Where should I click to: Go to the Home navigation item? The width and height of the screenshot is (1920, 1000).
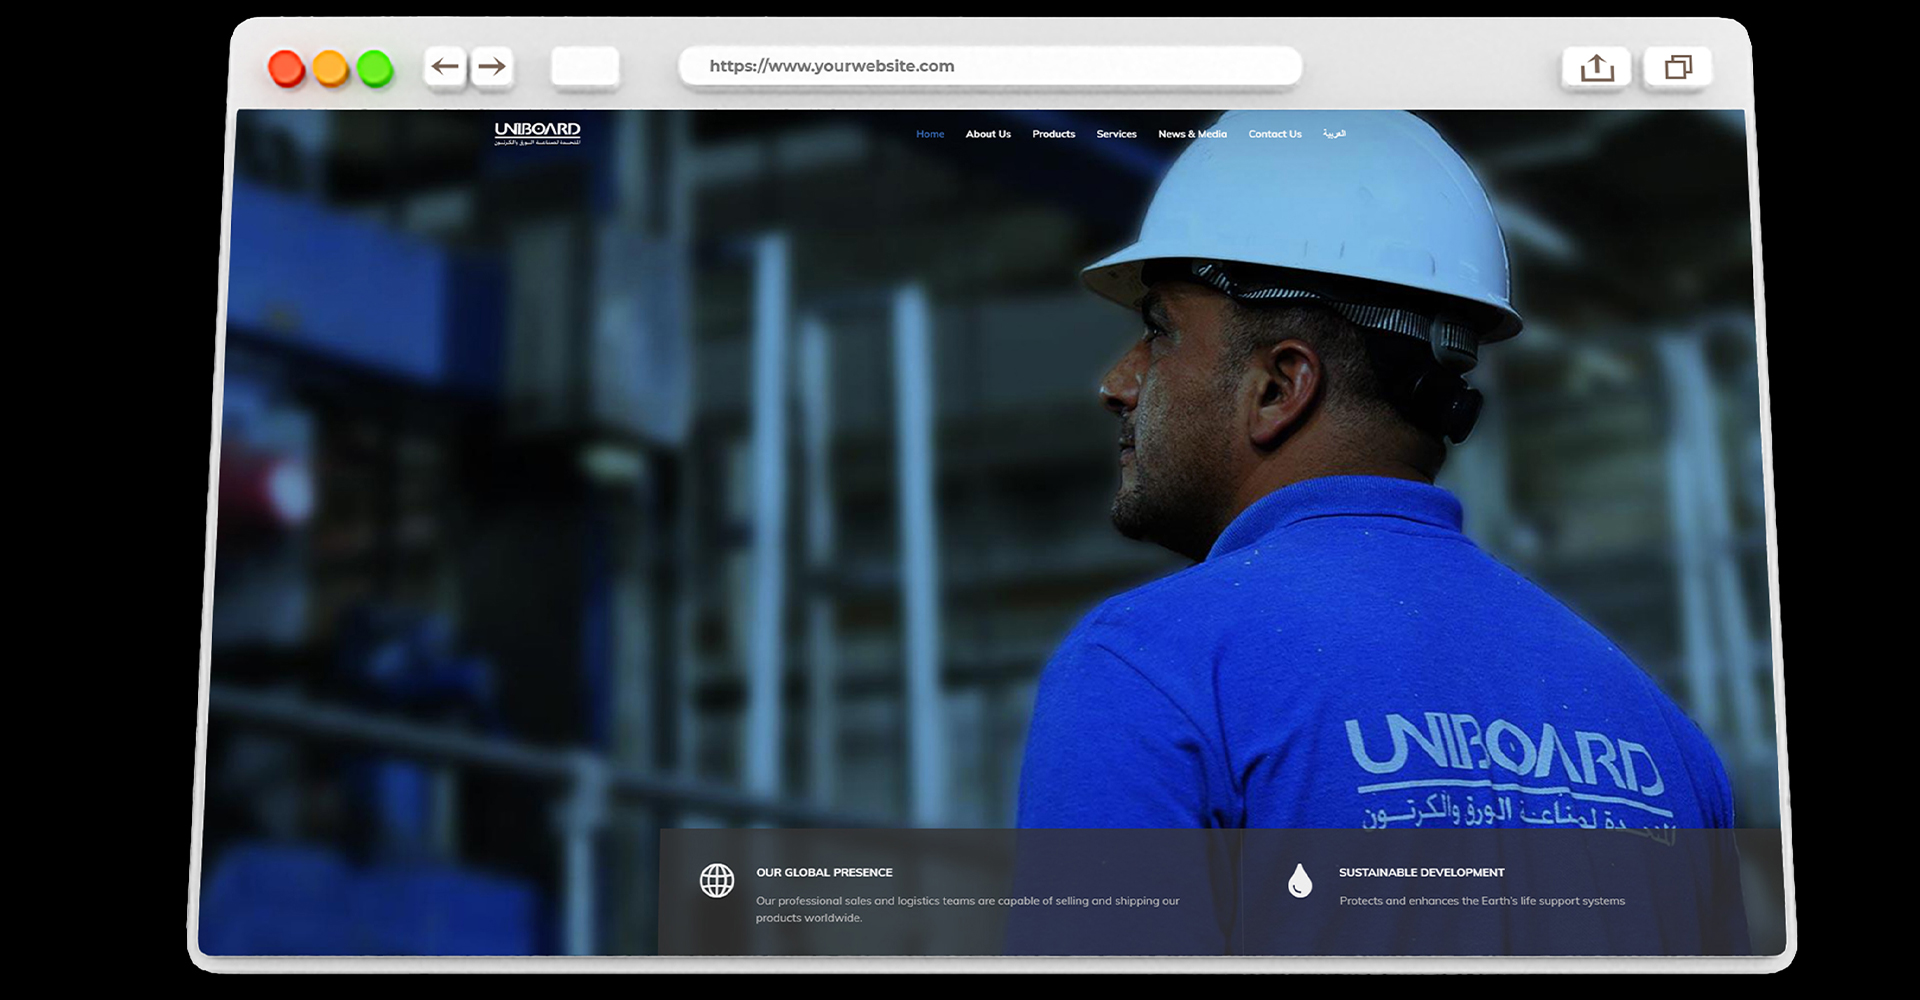pos(930,134)
